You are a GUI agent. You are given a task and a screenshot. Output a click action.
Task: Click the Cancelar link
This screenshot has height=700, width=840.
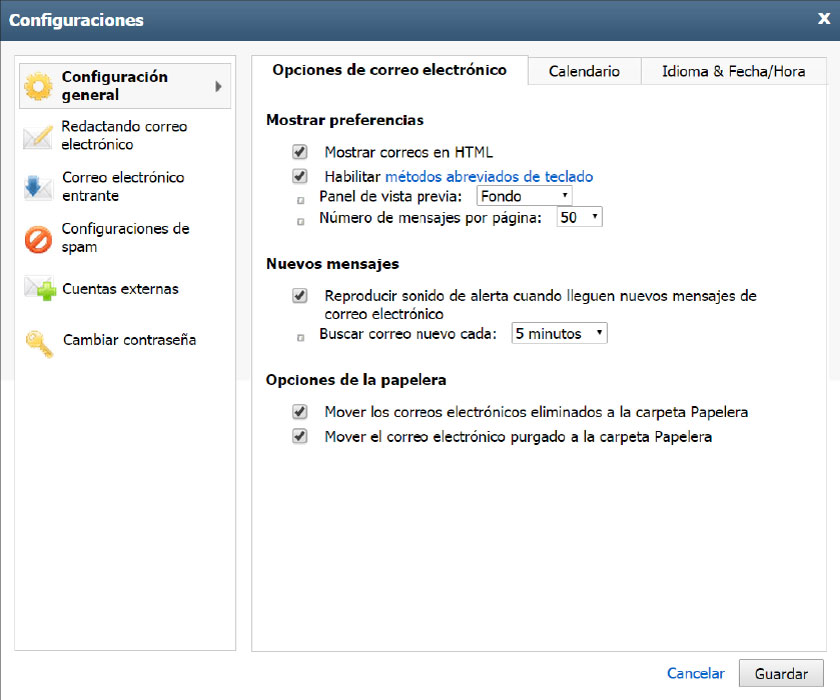pos(695,673)
